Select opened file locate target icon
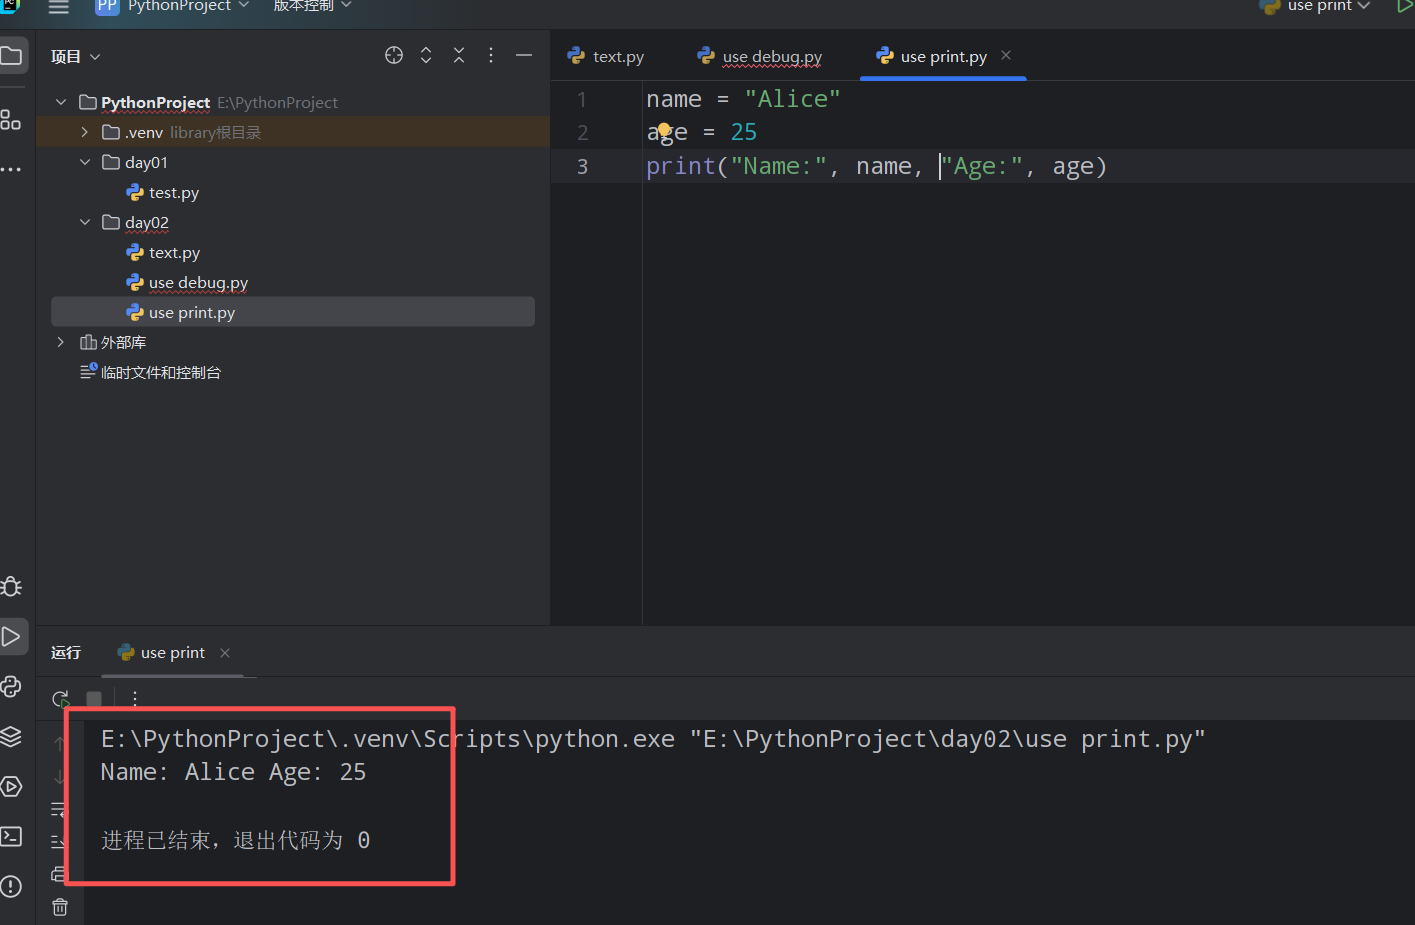Image resolution: width=1415 pixels, height=925 pixels. [x=394, y=56]
